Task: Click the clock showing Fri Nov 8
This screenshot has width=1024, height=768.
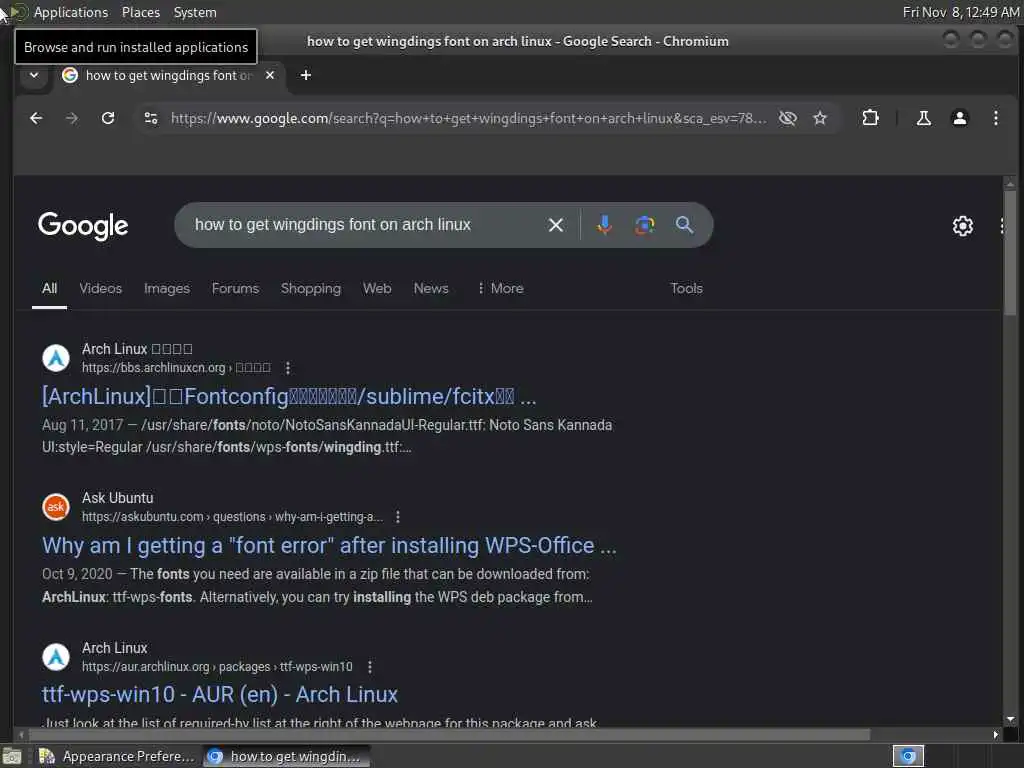Action: click(961, 12)
